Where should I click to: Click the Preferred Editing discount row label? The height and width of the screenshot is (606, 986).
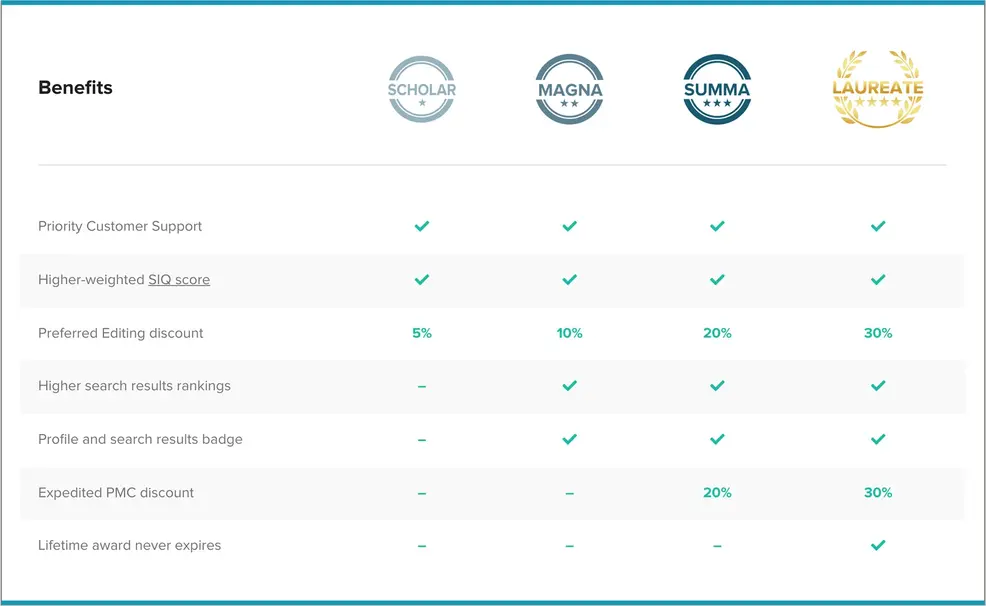pyautogui.click(x=120, y=333)
